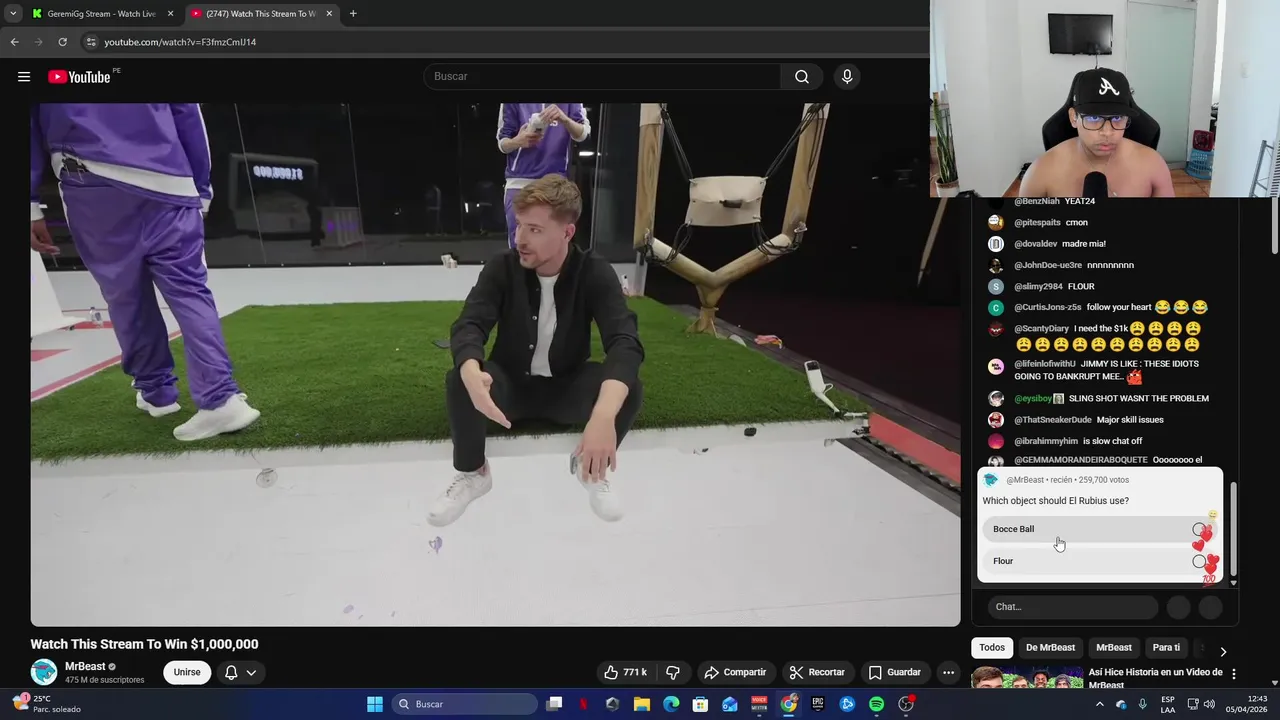1280x720 pixels.
Task: Select the Para ti filter chip
Action: click(x=1166, y=648)
